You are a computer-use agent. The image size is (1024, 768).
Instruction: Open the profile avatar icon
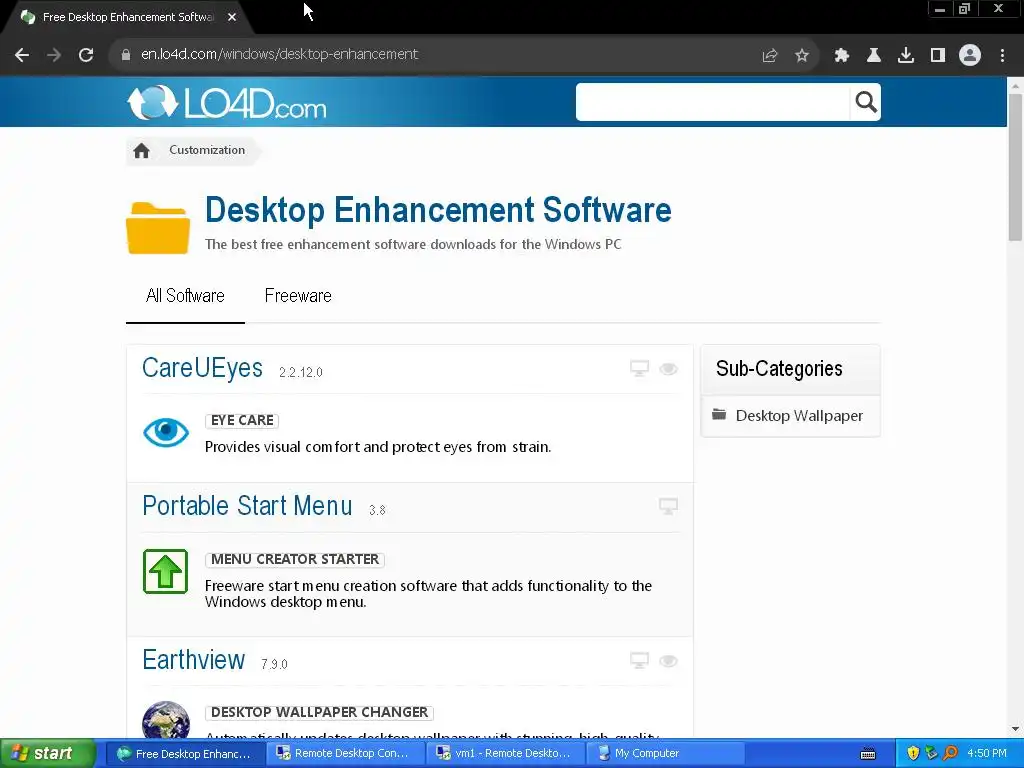(x=970, y=56)
